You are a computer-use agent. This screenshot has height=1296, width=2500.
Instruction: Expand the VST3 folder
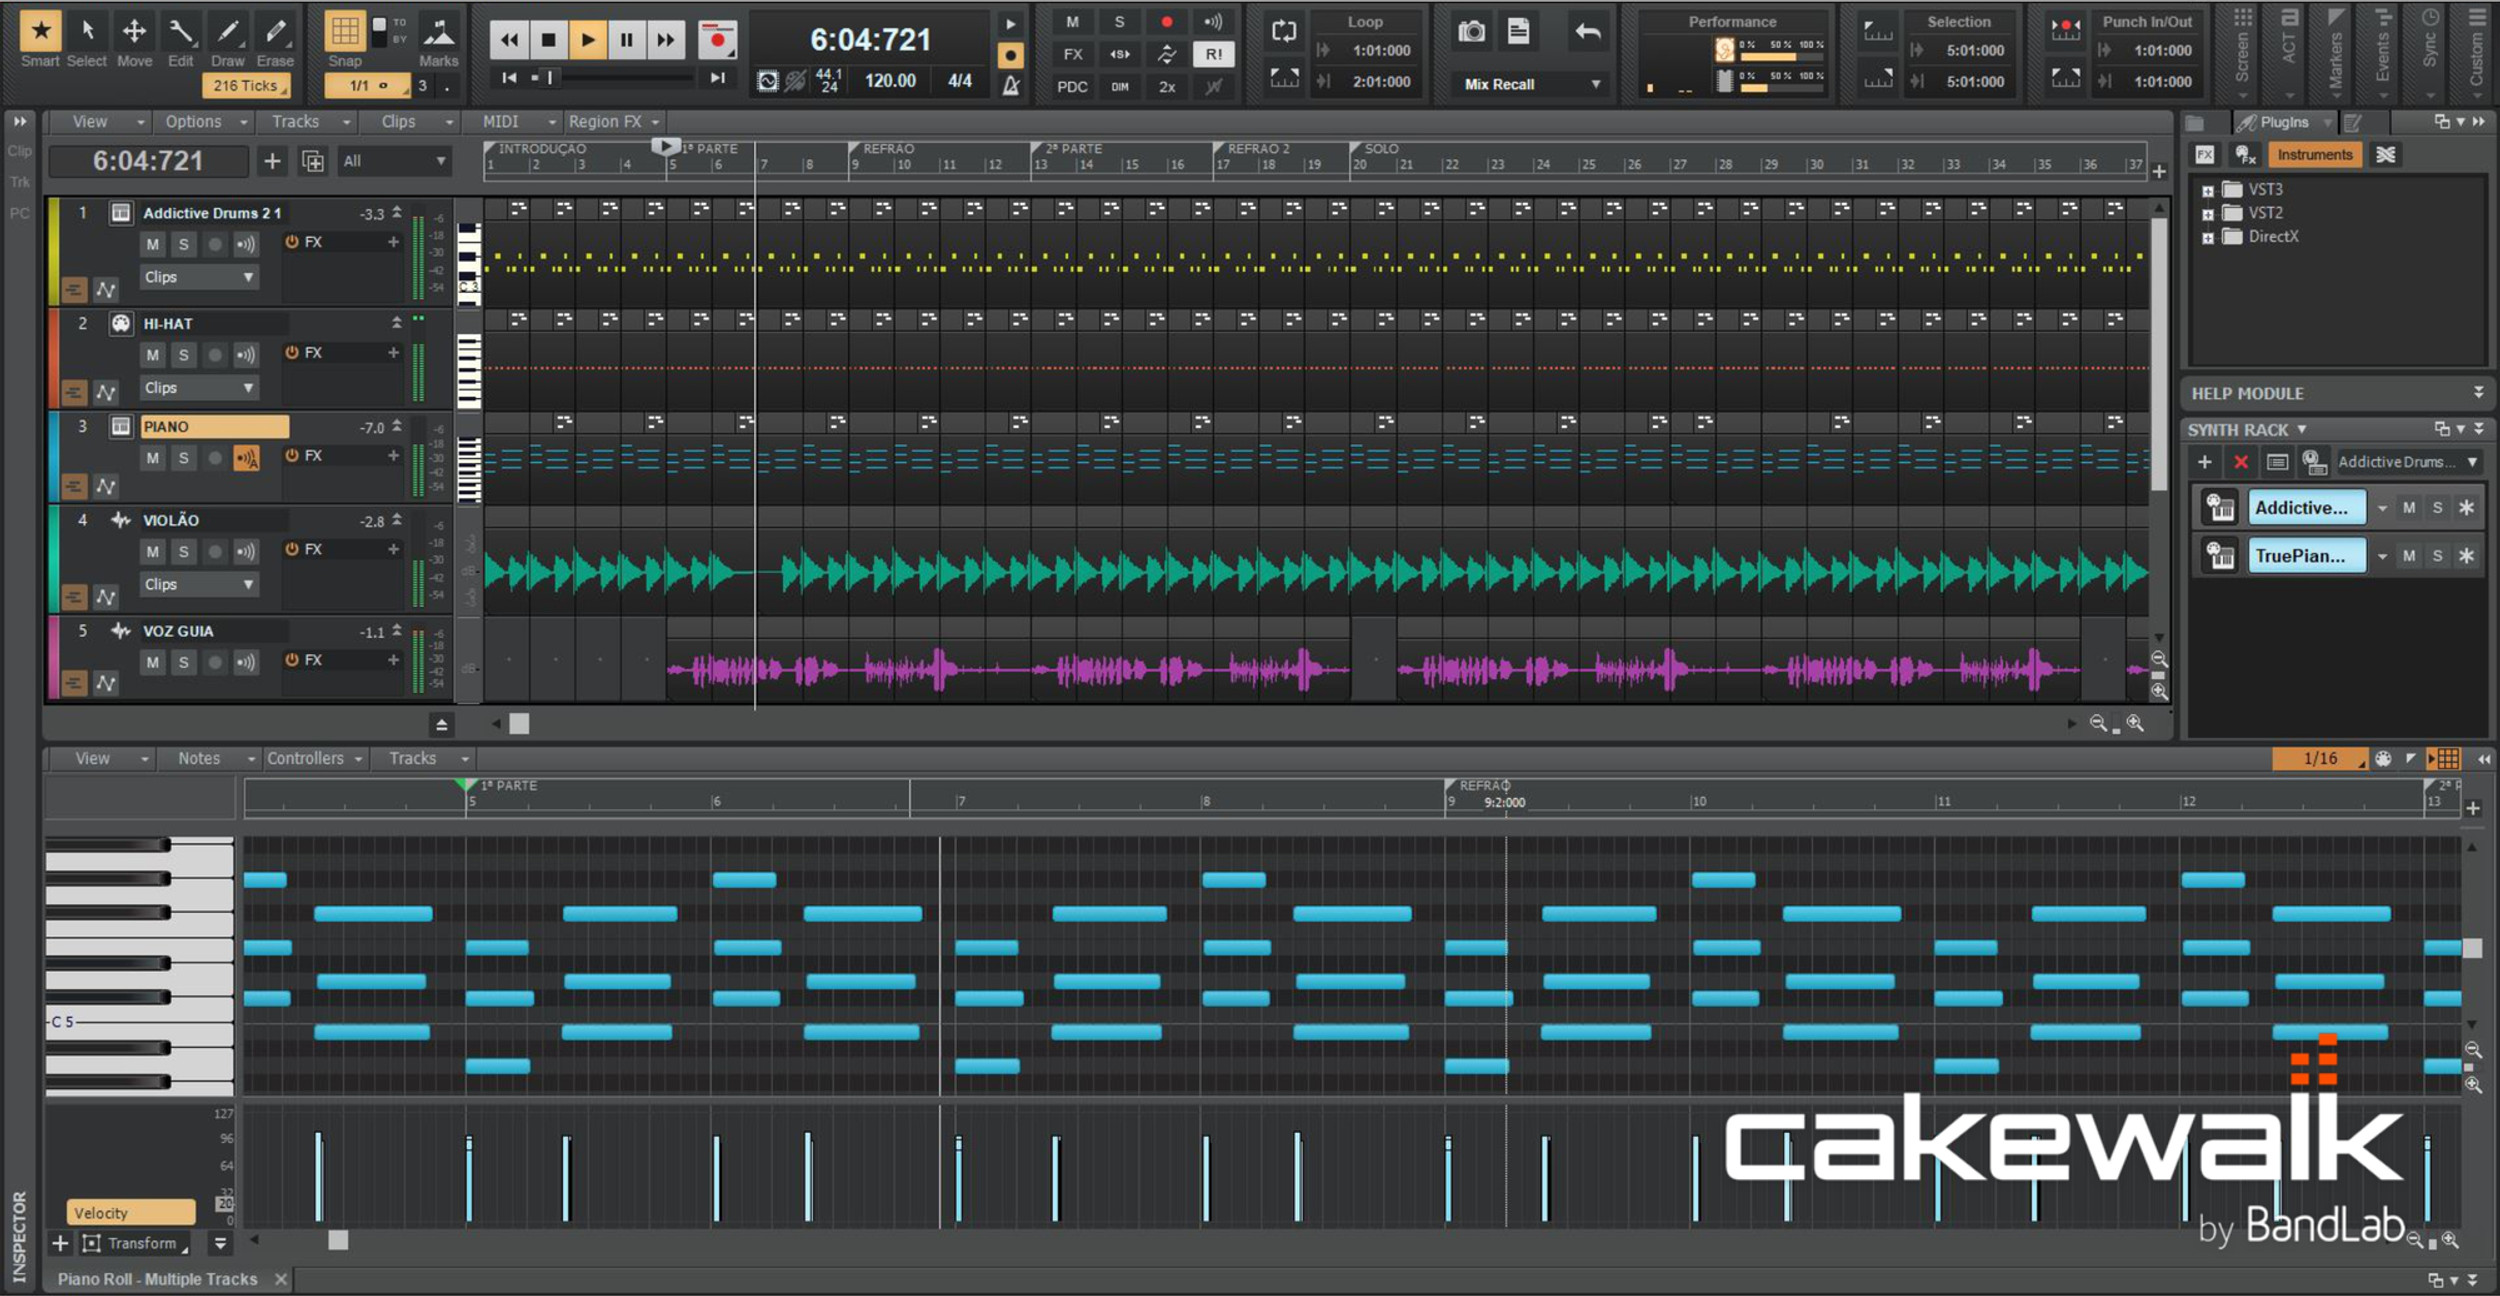2208,190
